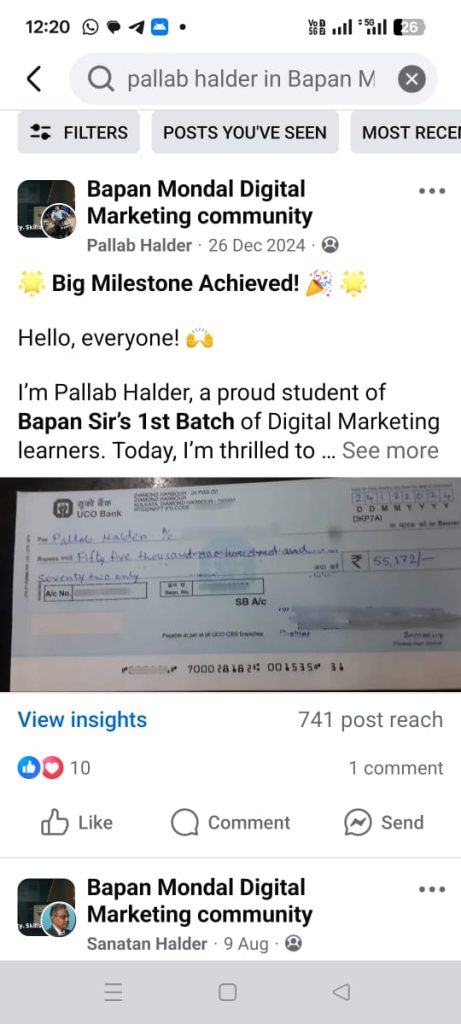Open View insights for the post
Viewport: 461px width, 1024px height.
tap(82, 720)
